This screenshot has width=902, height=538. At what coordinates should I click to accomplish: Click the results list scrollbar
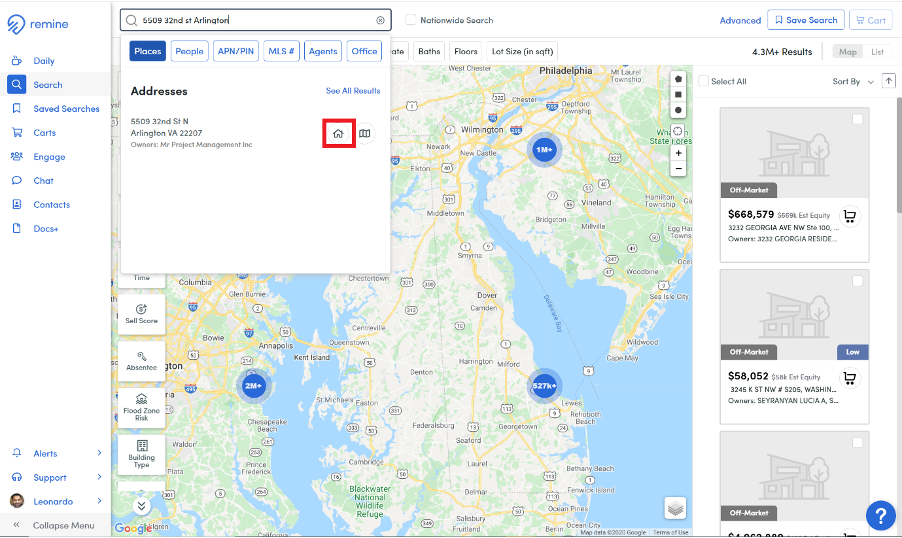(x=899, y=155)
